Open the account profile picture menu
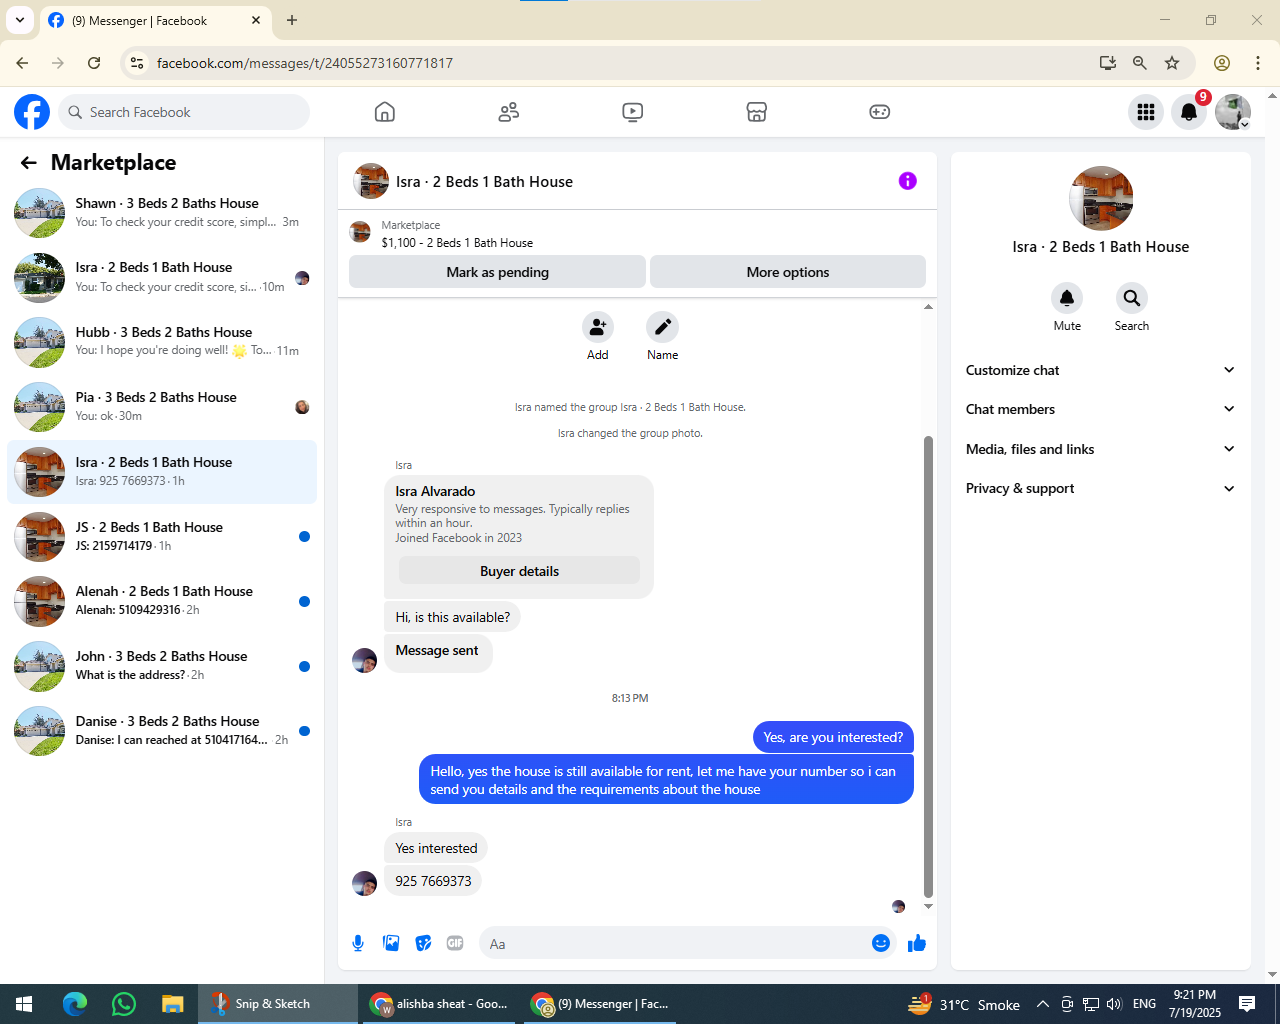 click(1233, 112)
